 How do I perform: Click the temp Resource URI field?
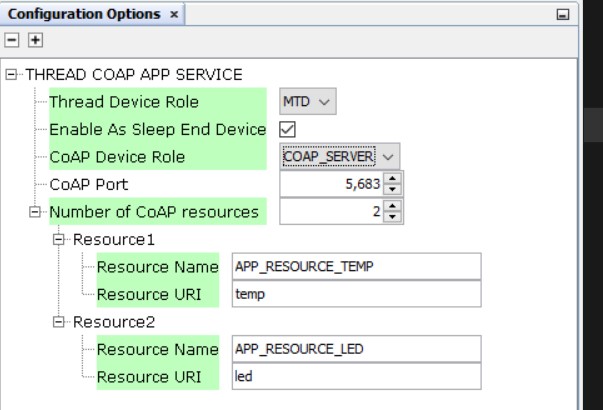(356, 294)
